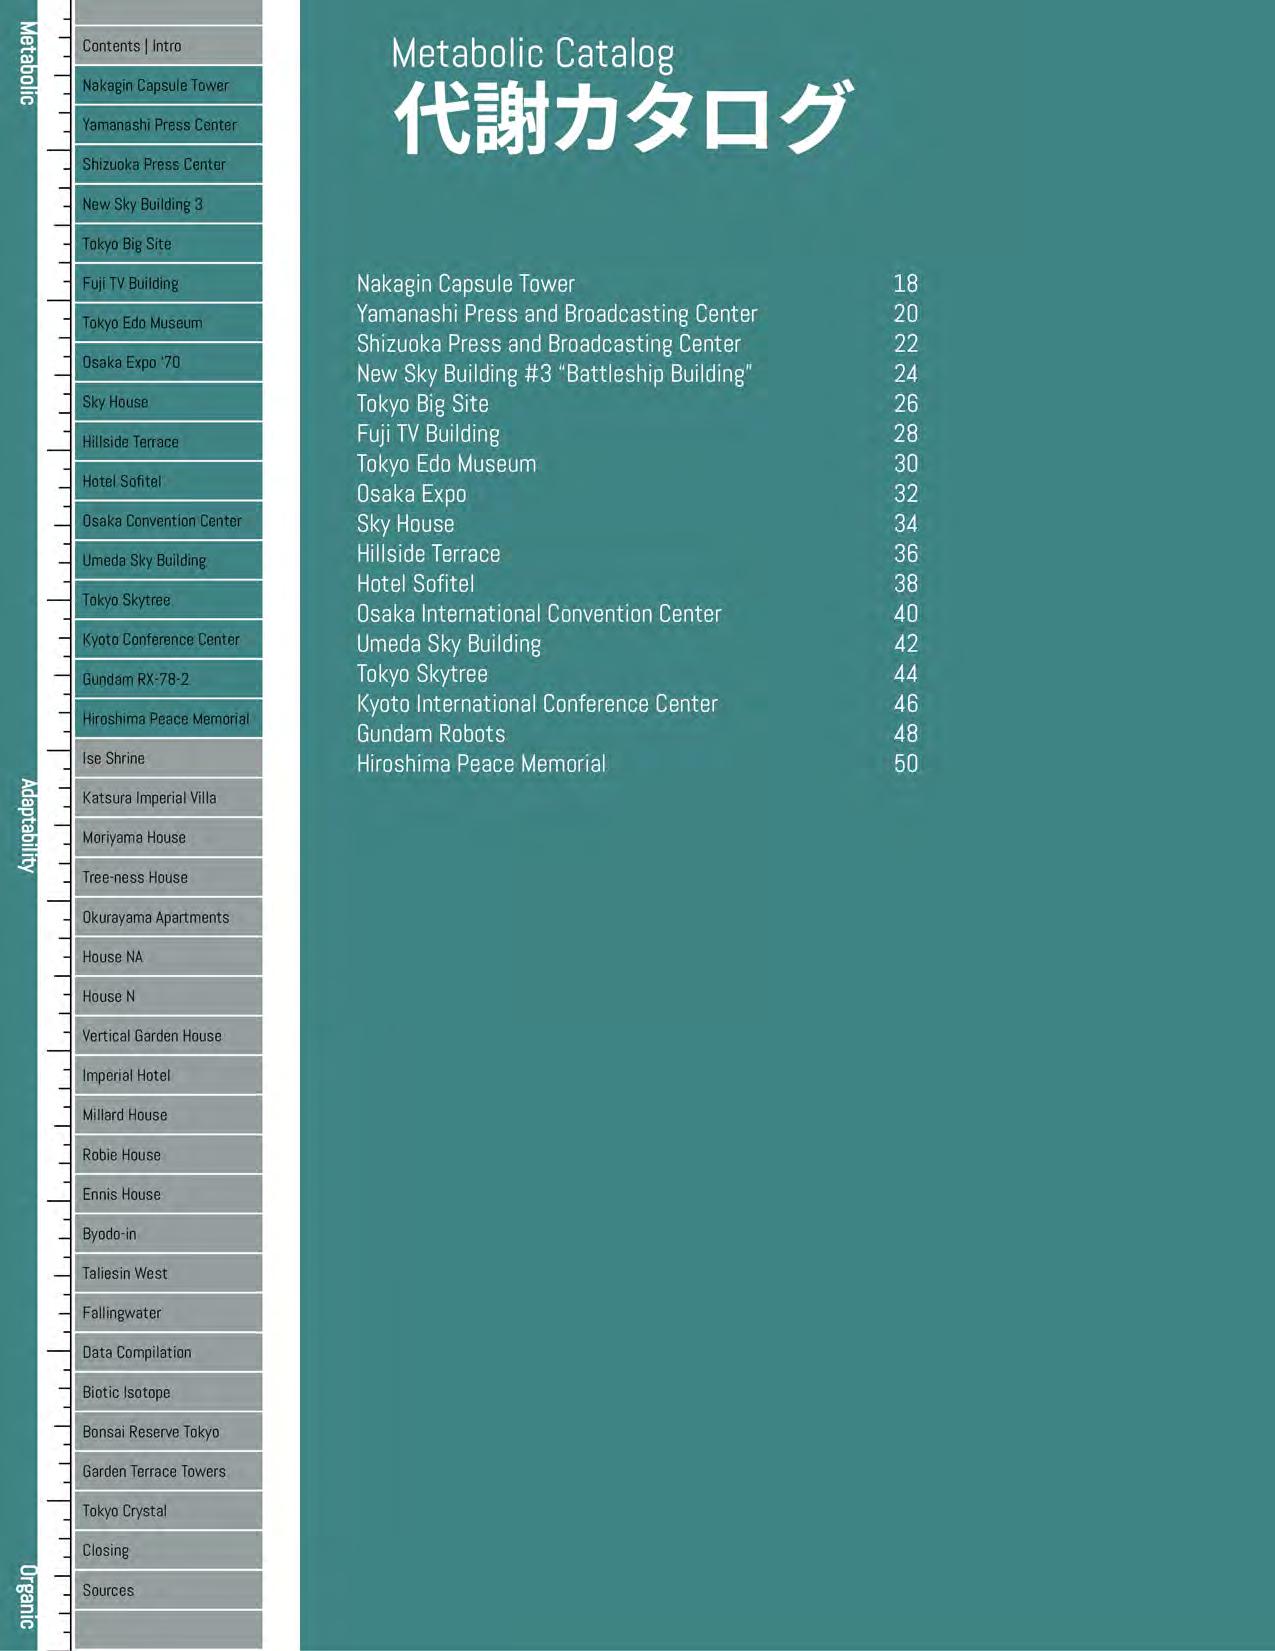Select the Nakagin Capsule Tower sidebar tab
The width and height of the screenshot is (1275, 1651).
pos(168,85)
